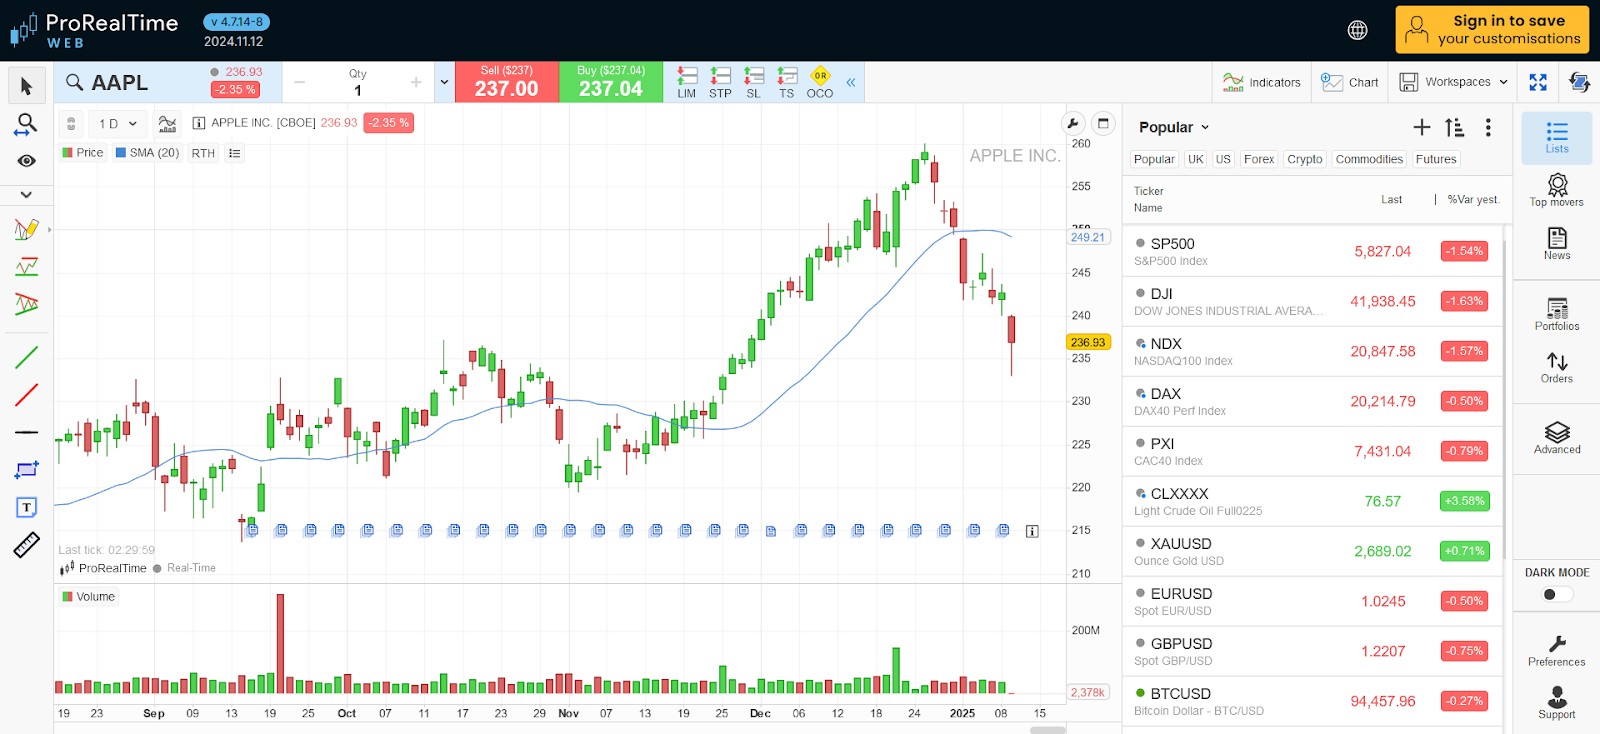Click the sync workspace icon at top right
Screen dimensions: 1600x734
(x=1580, y=82)
